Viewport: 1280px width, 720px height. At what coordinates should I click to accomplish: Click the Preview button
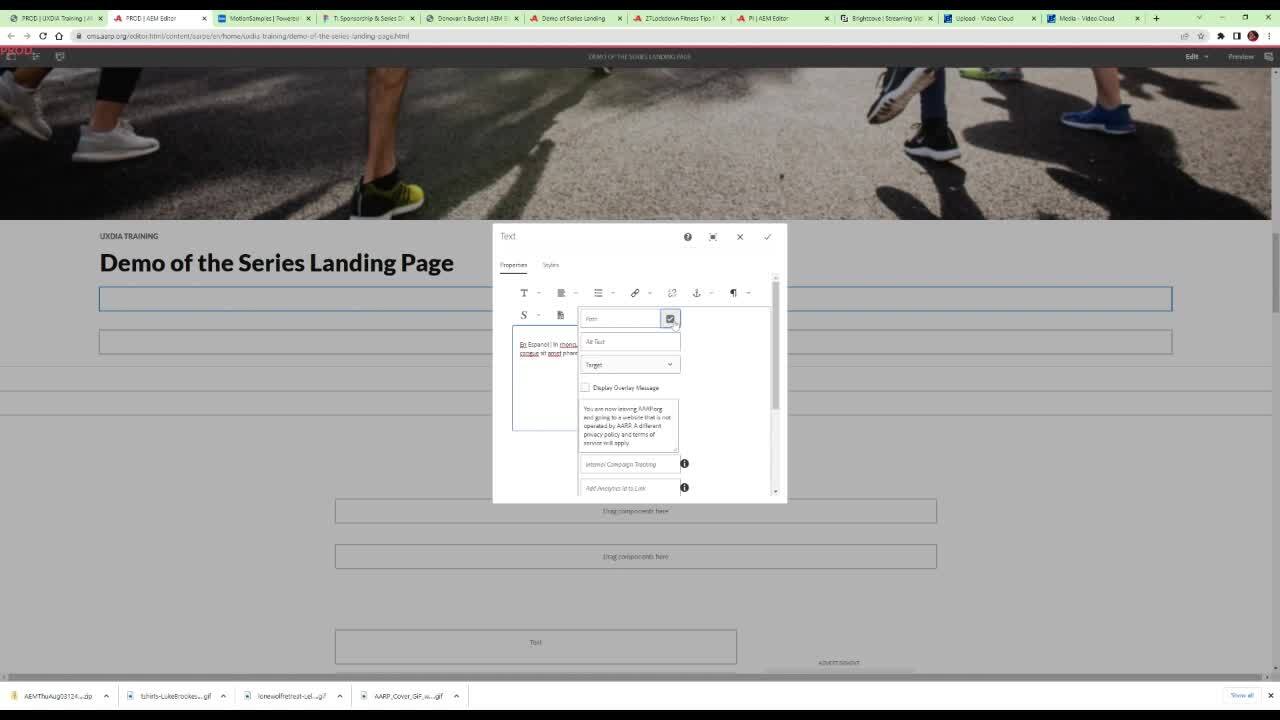[1240, 57]
